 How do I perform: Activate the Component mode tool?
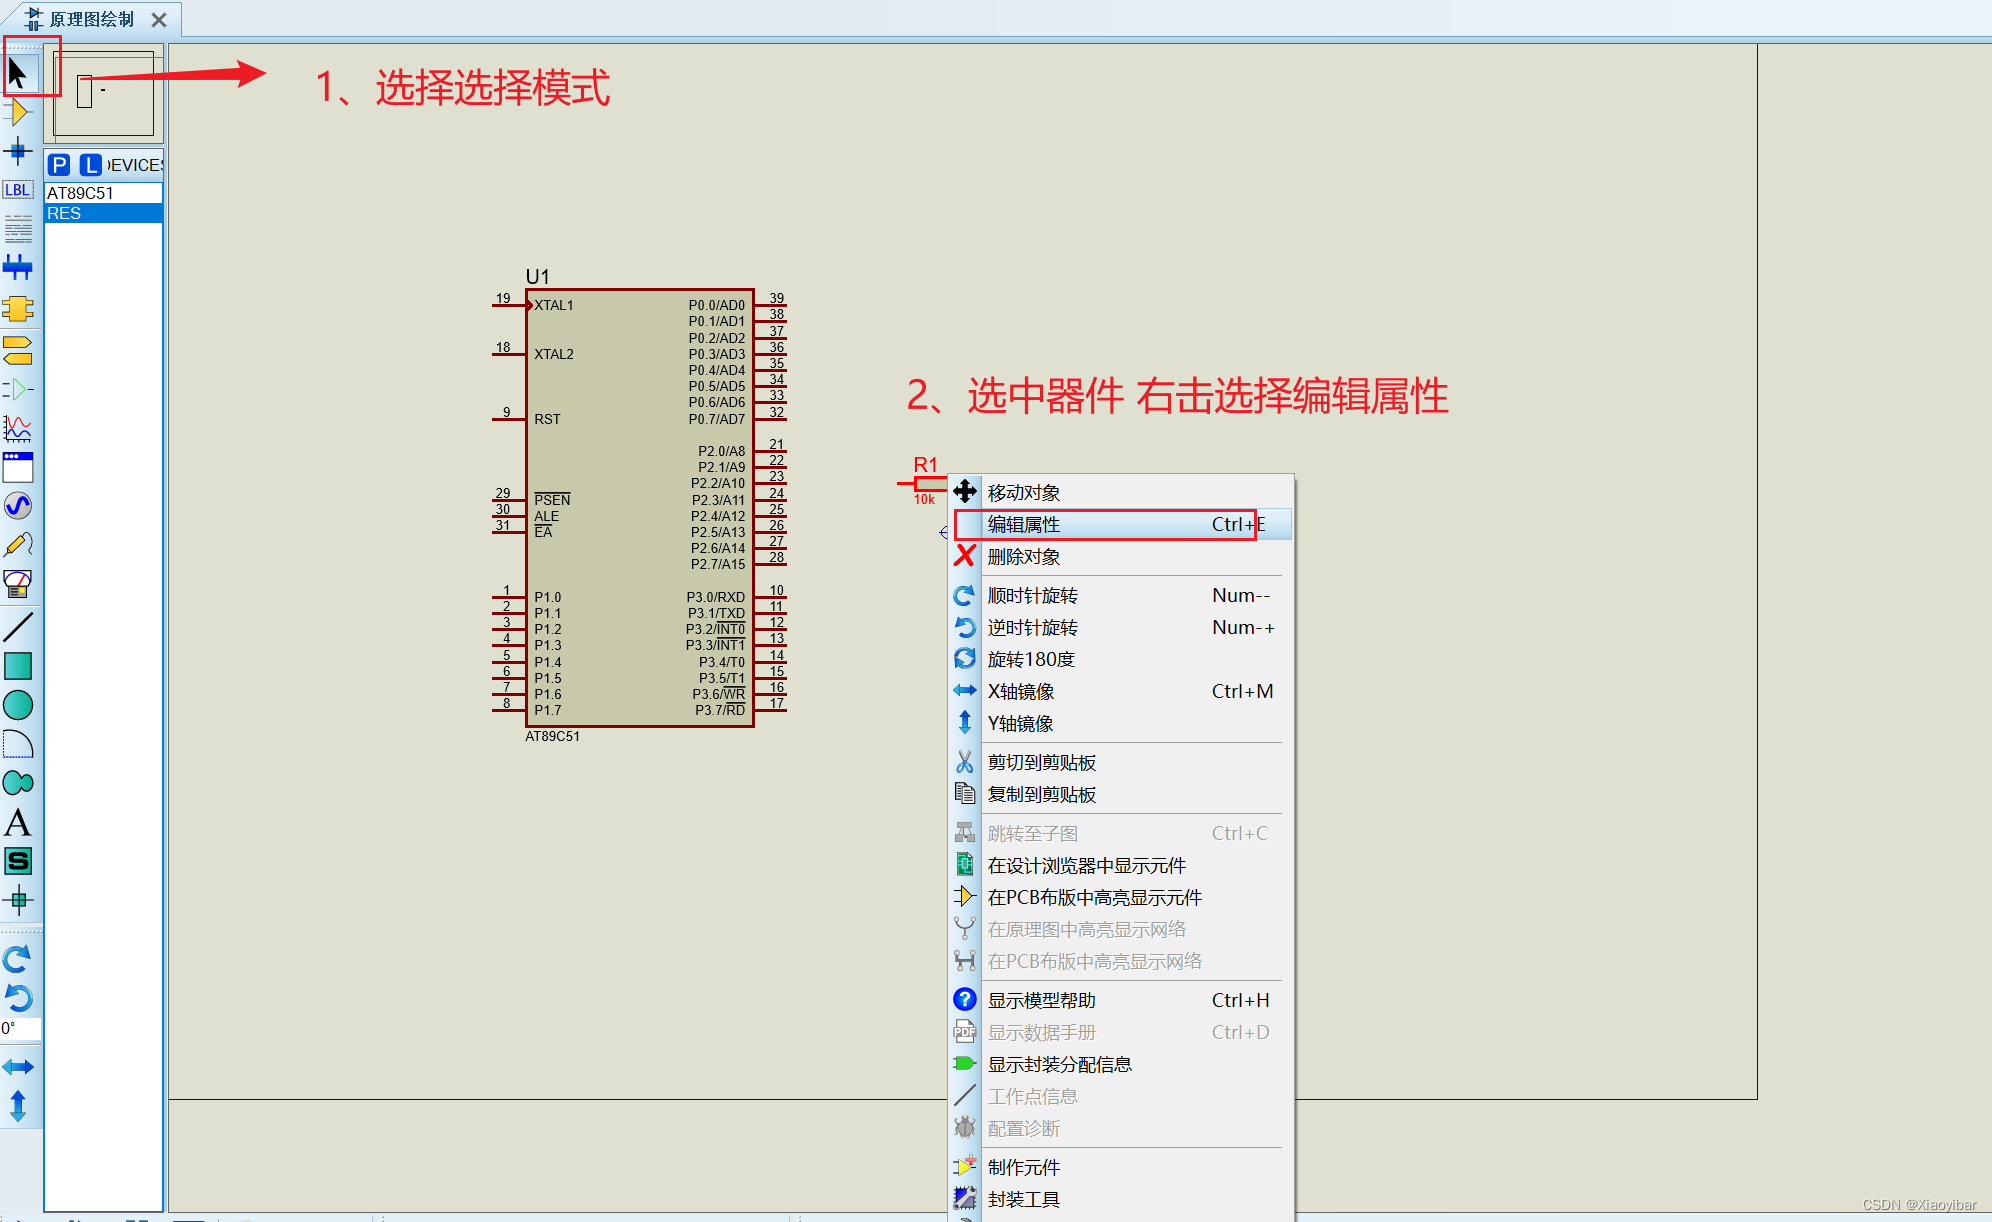click(18, 112)
